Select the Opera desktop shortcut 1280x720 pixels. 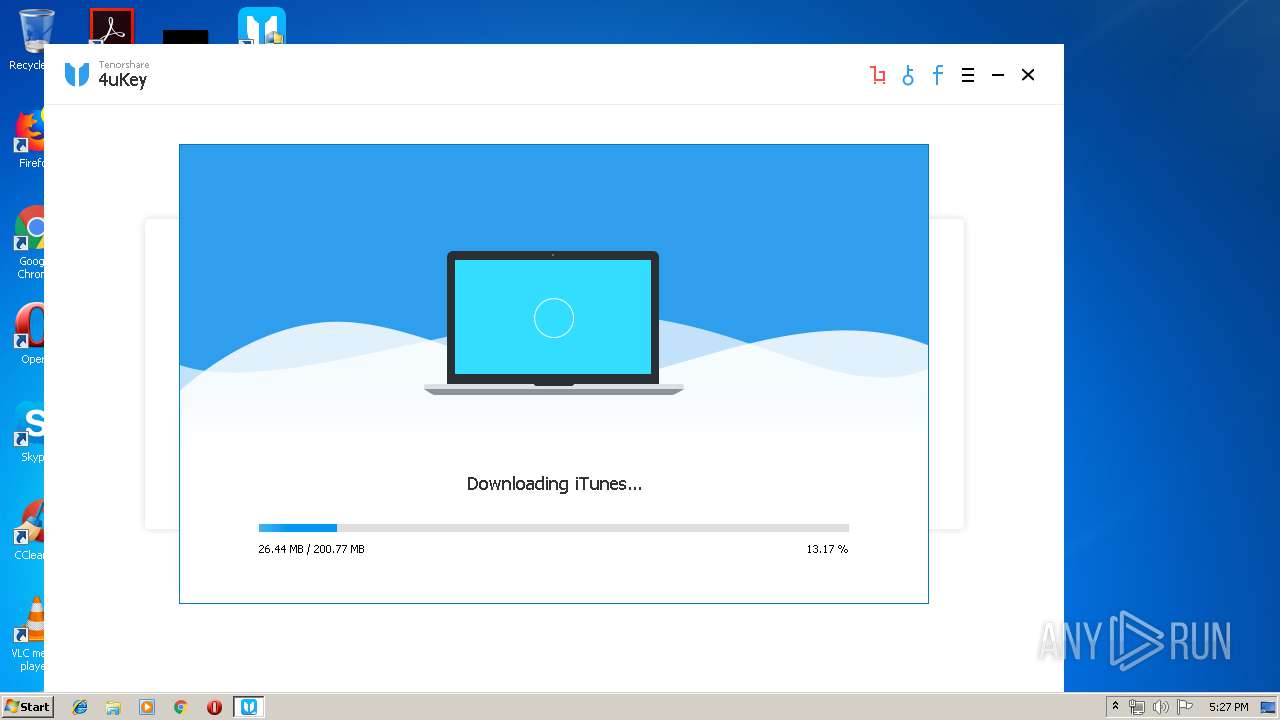(30, 333)
